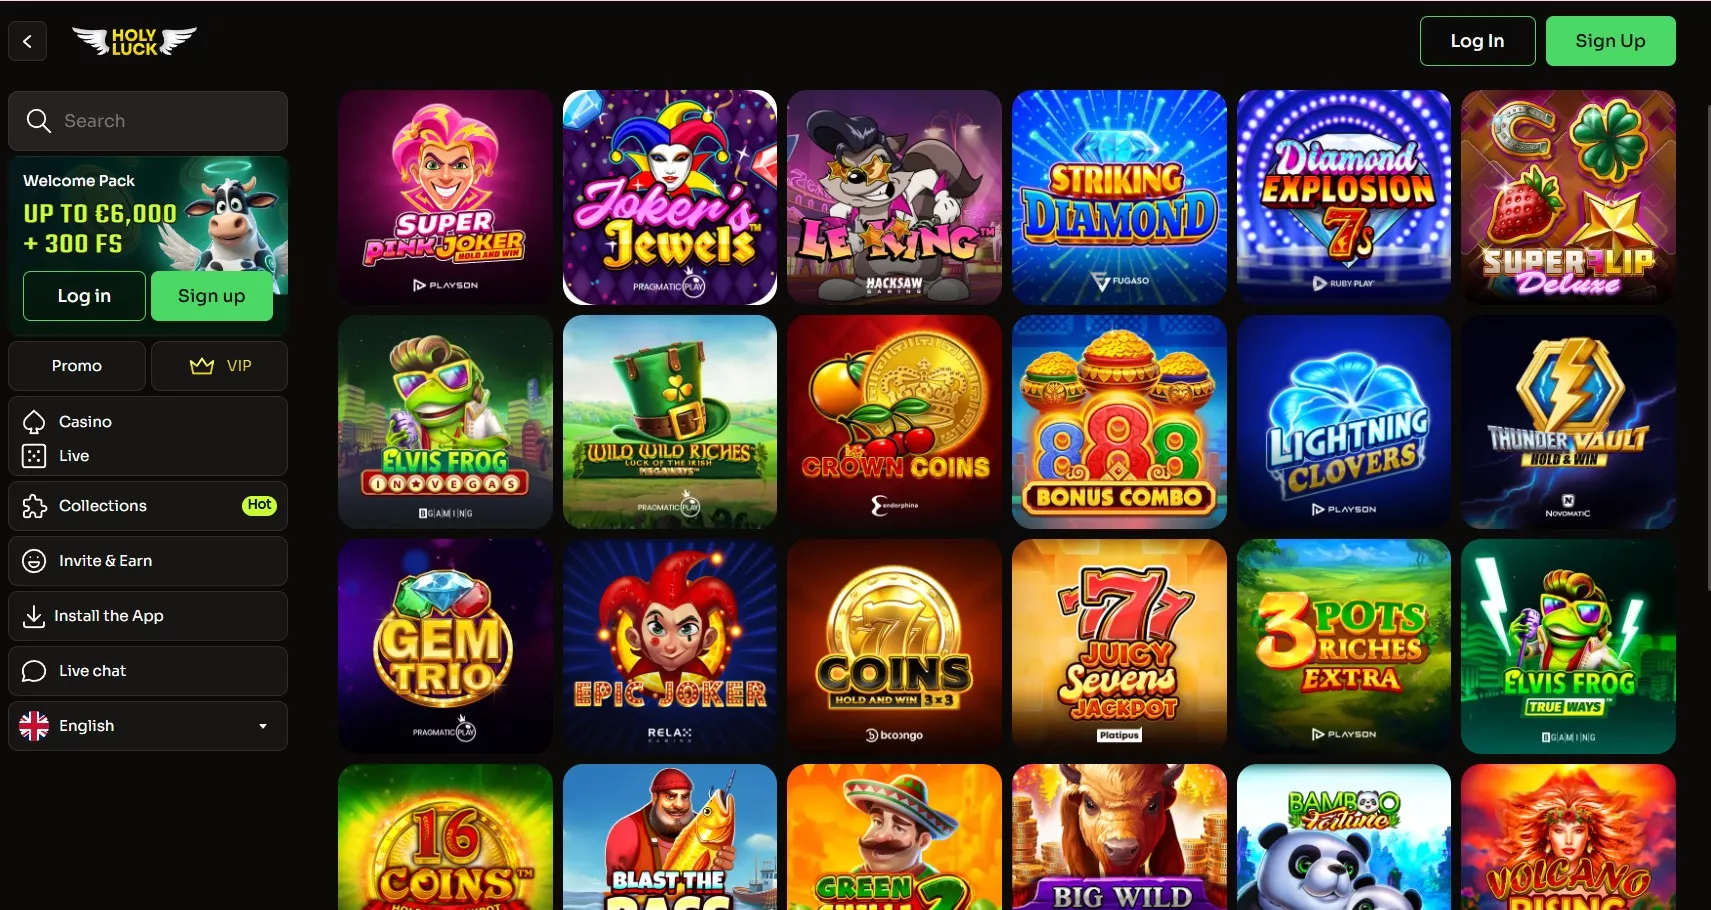Open Collections via the puzzle piece icon

click(x=34, y=506)
